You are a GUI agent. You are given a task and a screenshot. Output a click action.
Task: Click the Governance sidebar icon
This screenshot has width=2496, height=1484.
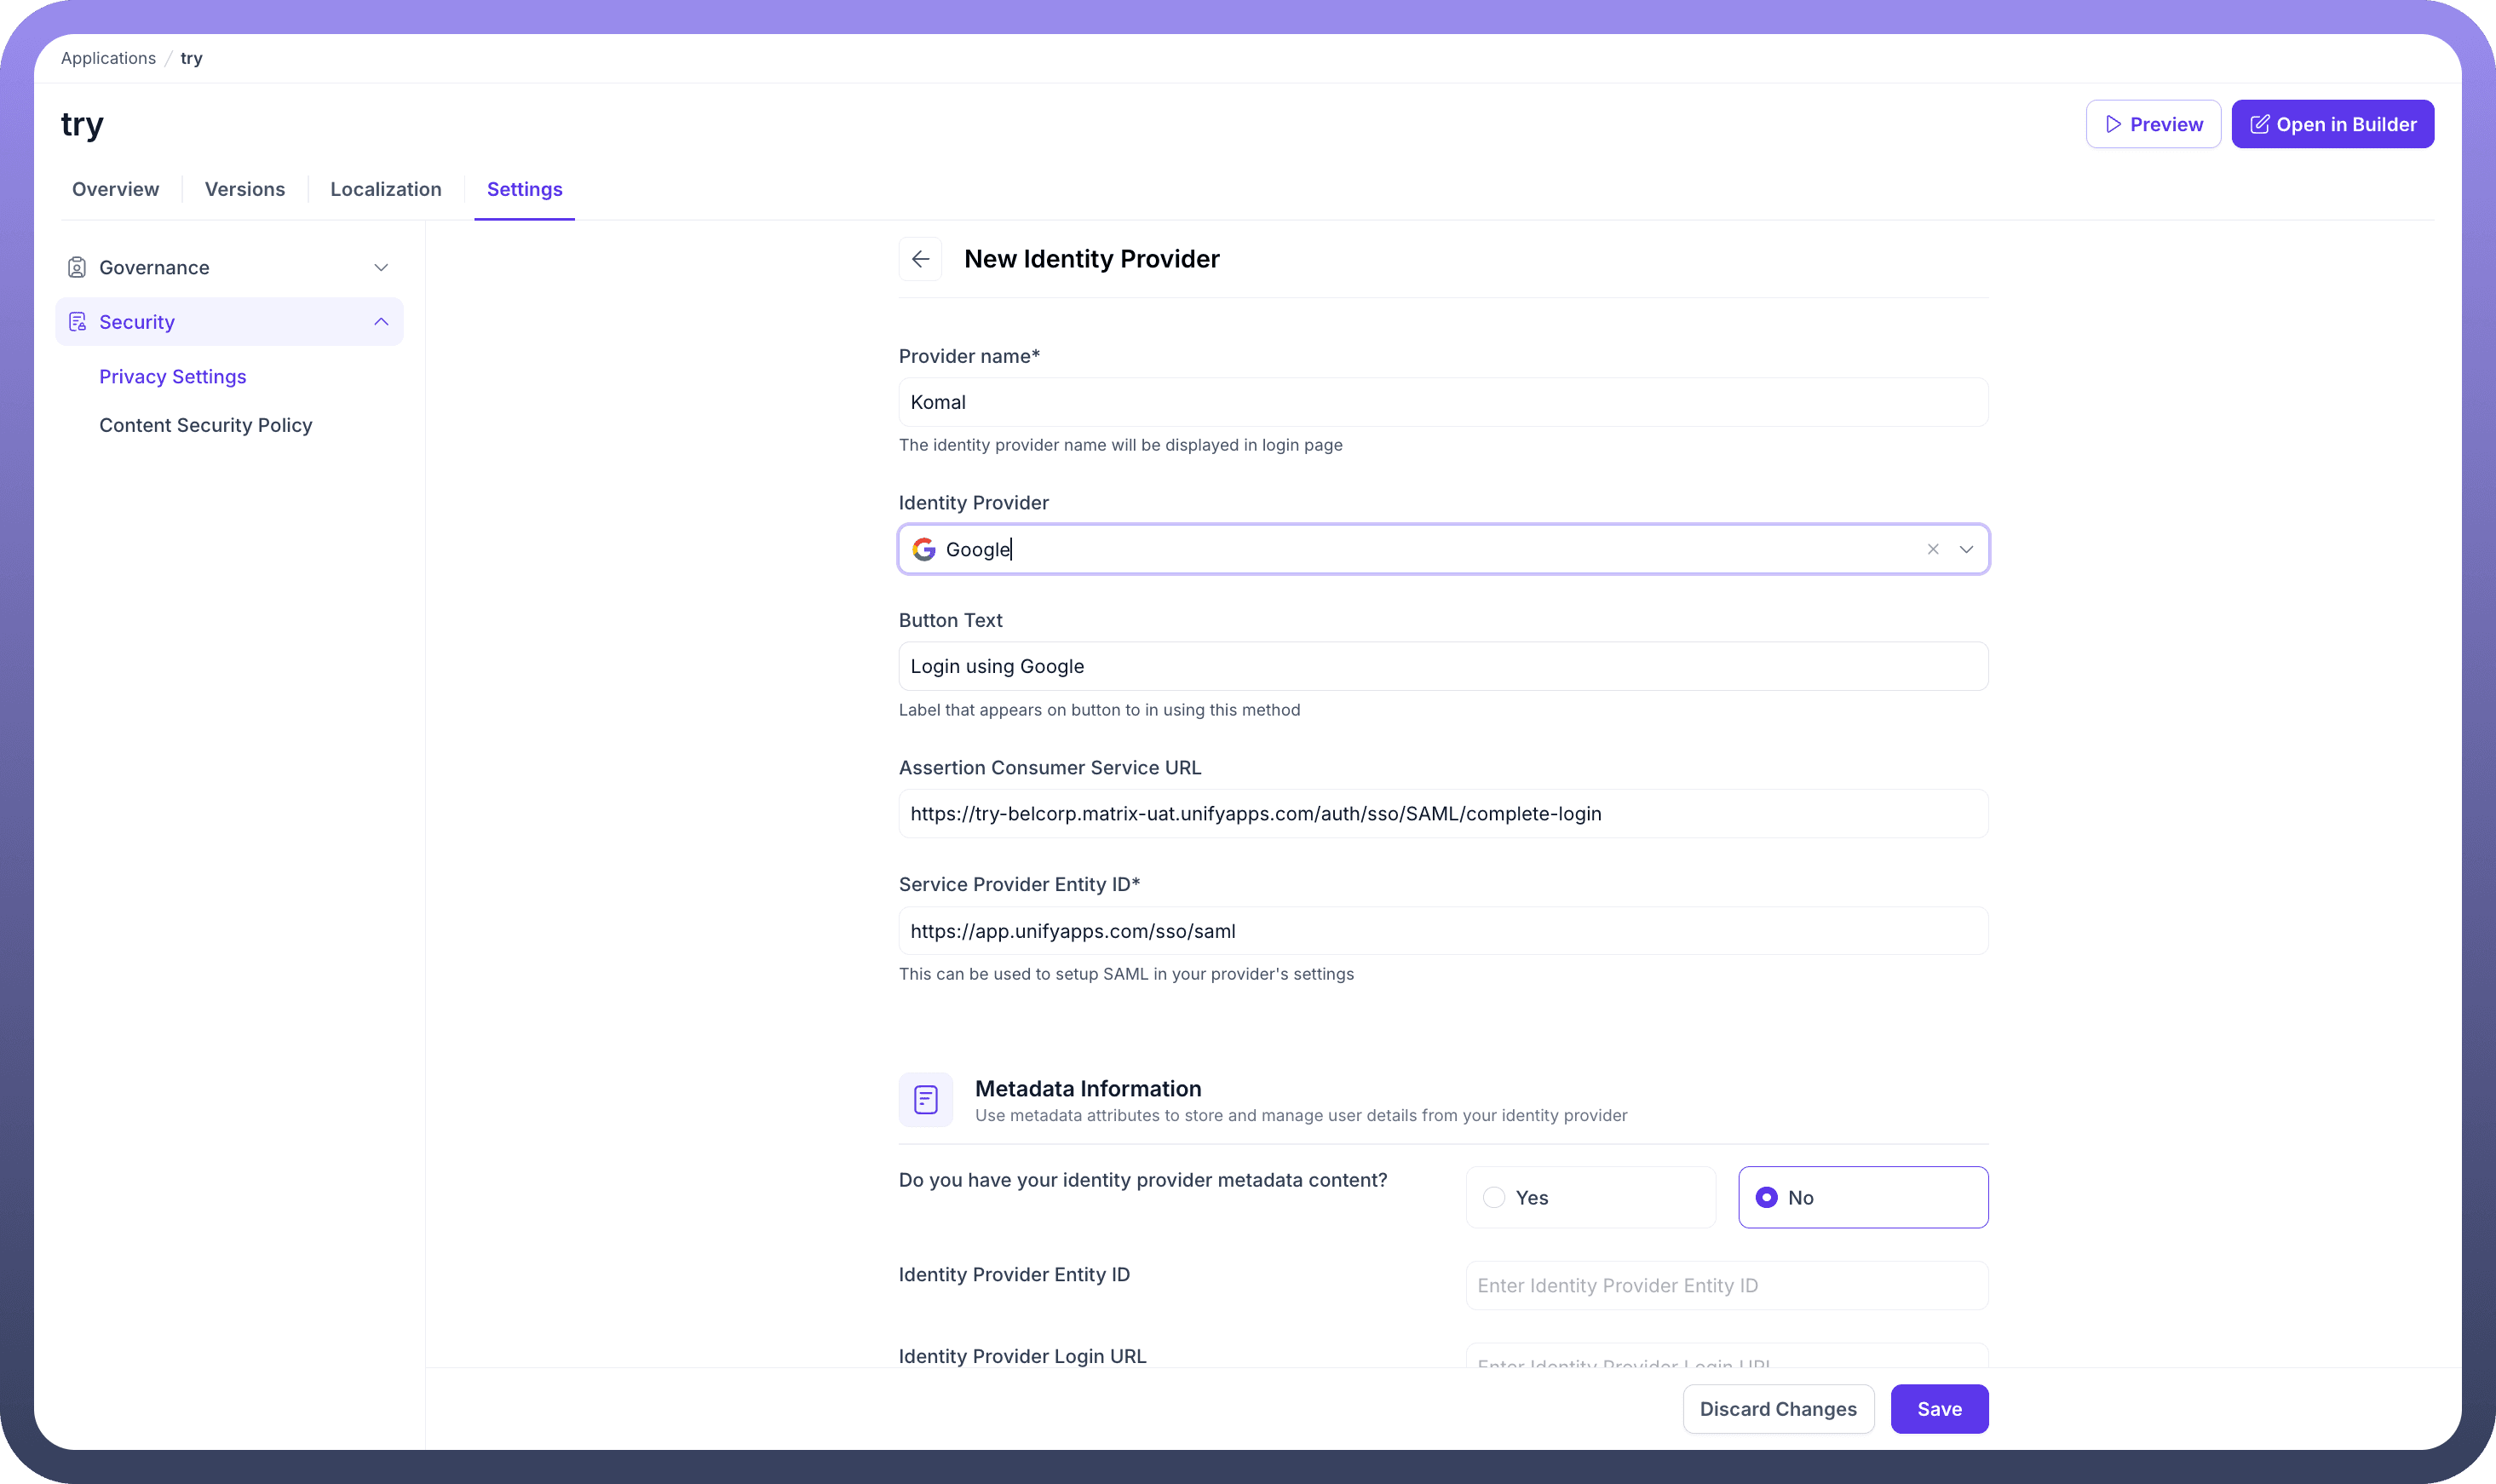[x=77, y=267]
